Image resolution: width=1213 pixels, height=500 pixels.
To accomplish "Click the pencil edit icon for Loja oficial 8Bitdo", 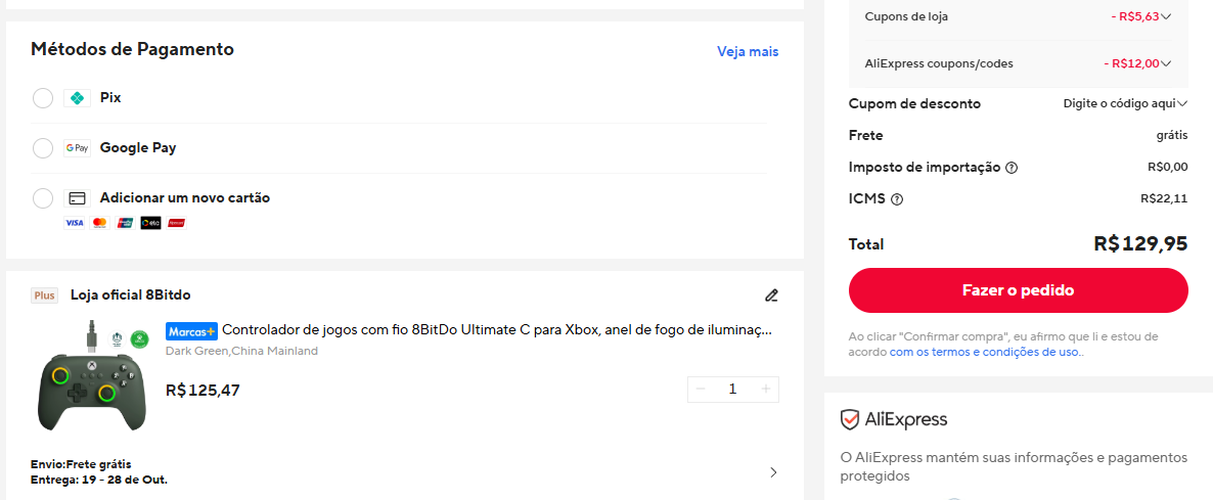I will 771,295.
